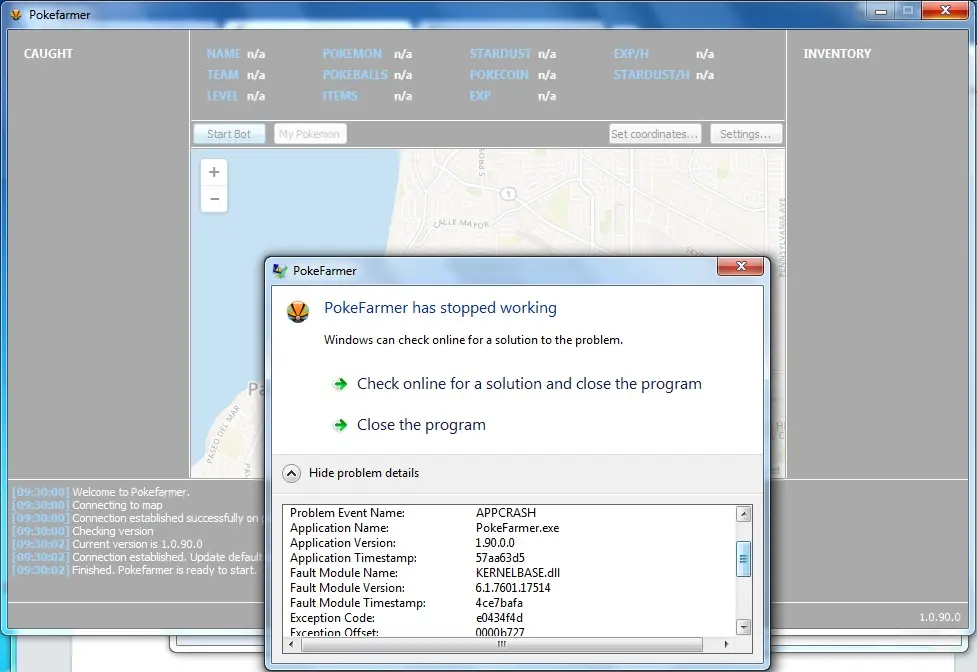Click the Welcome to Pokefarmer log line
This screenshot has height=672, width=977.
coord(102,492)
